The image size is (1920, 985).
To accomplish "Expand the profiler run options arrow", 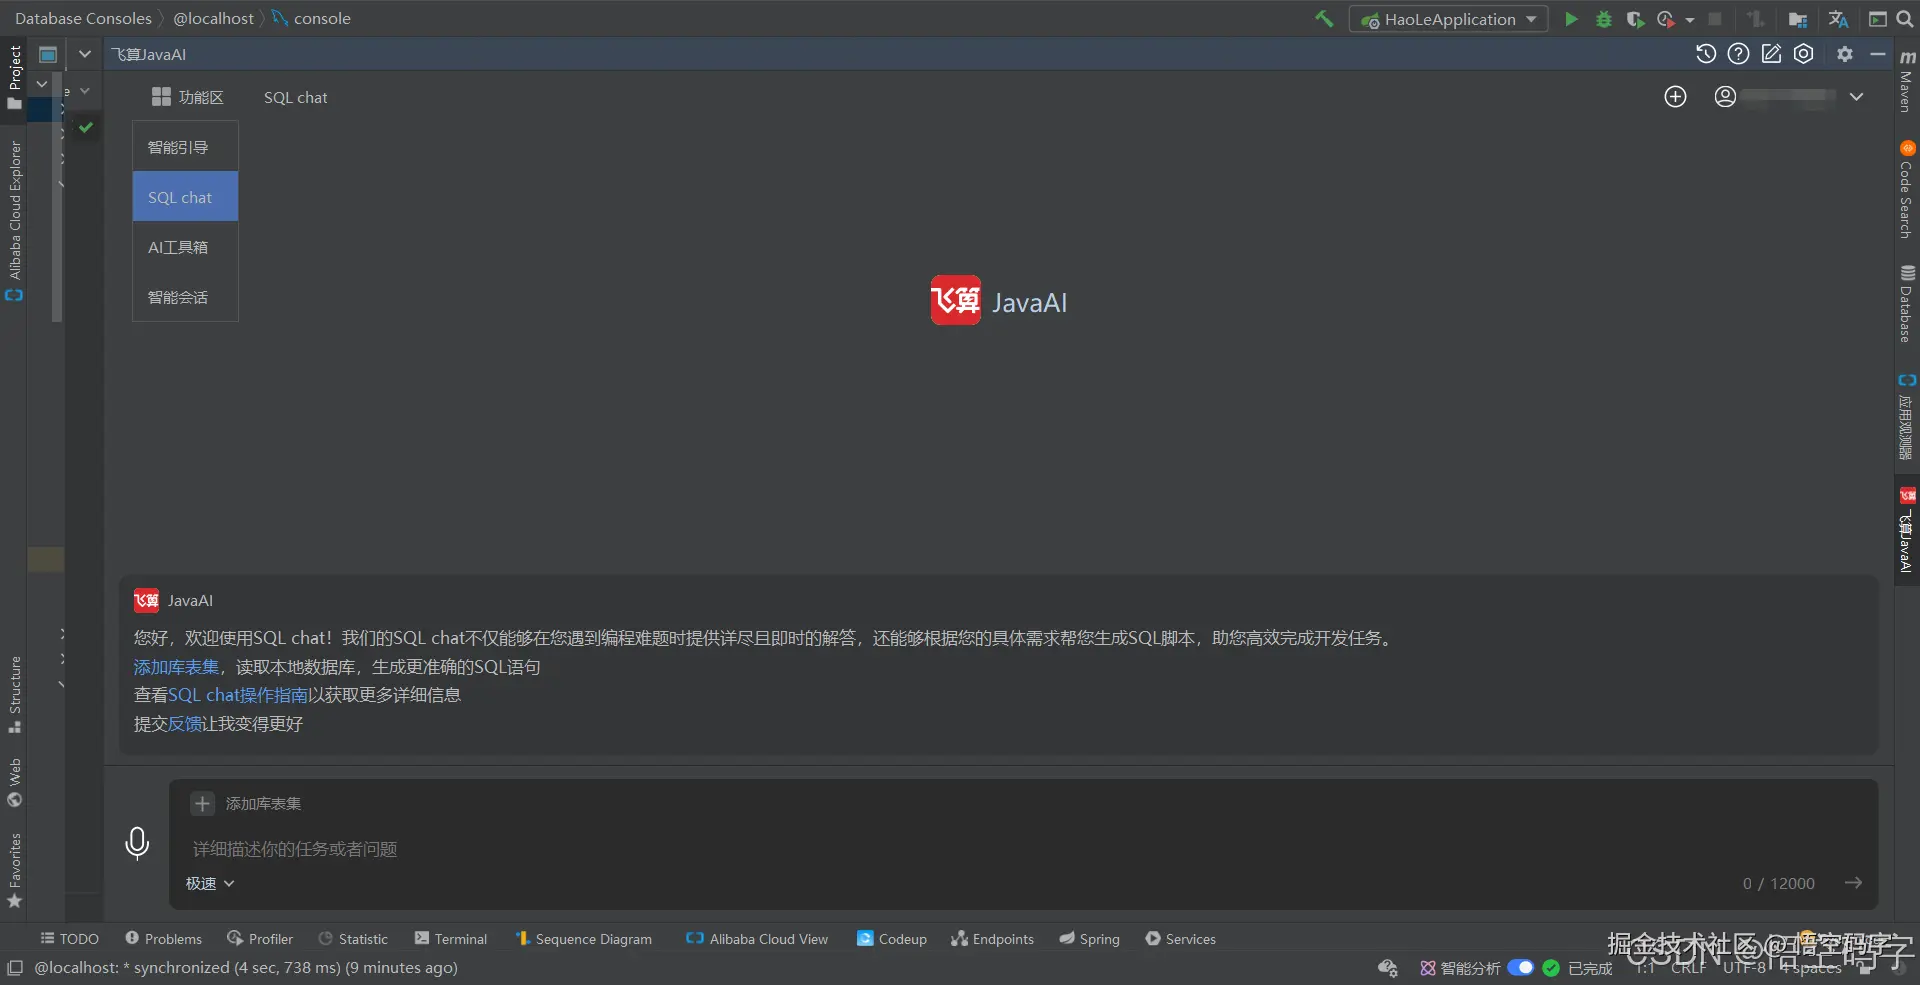I will [1689, 20].
